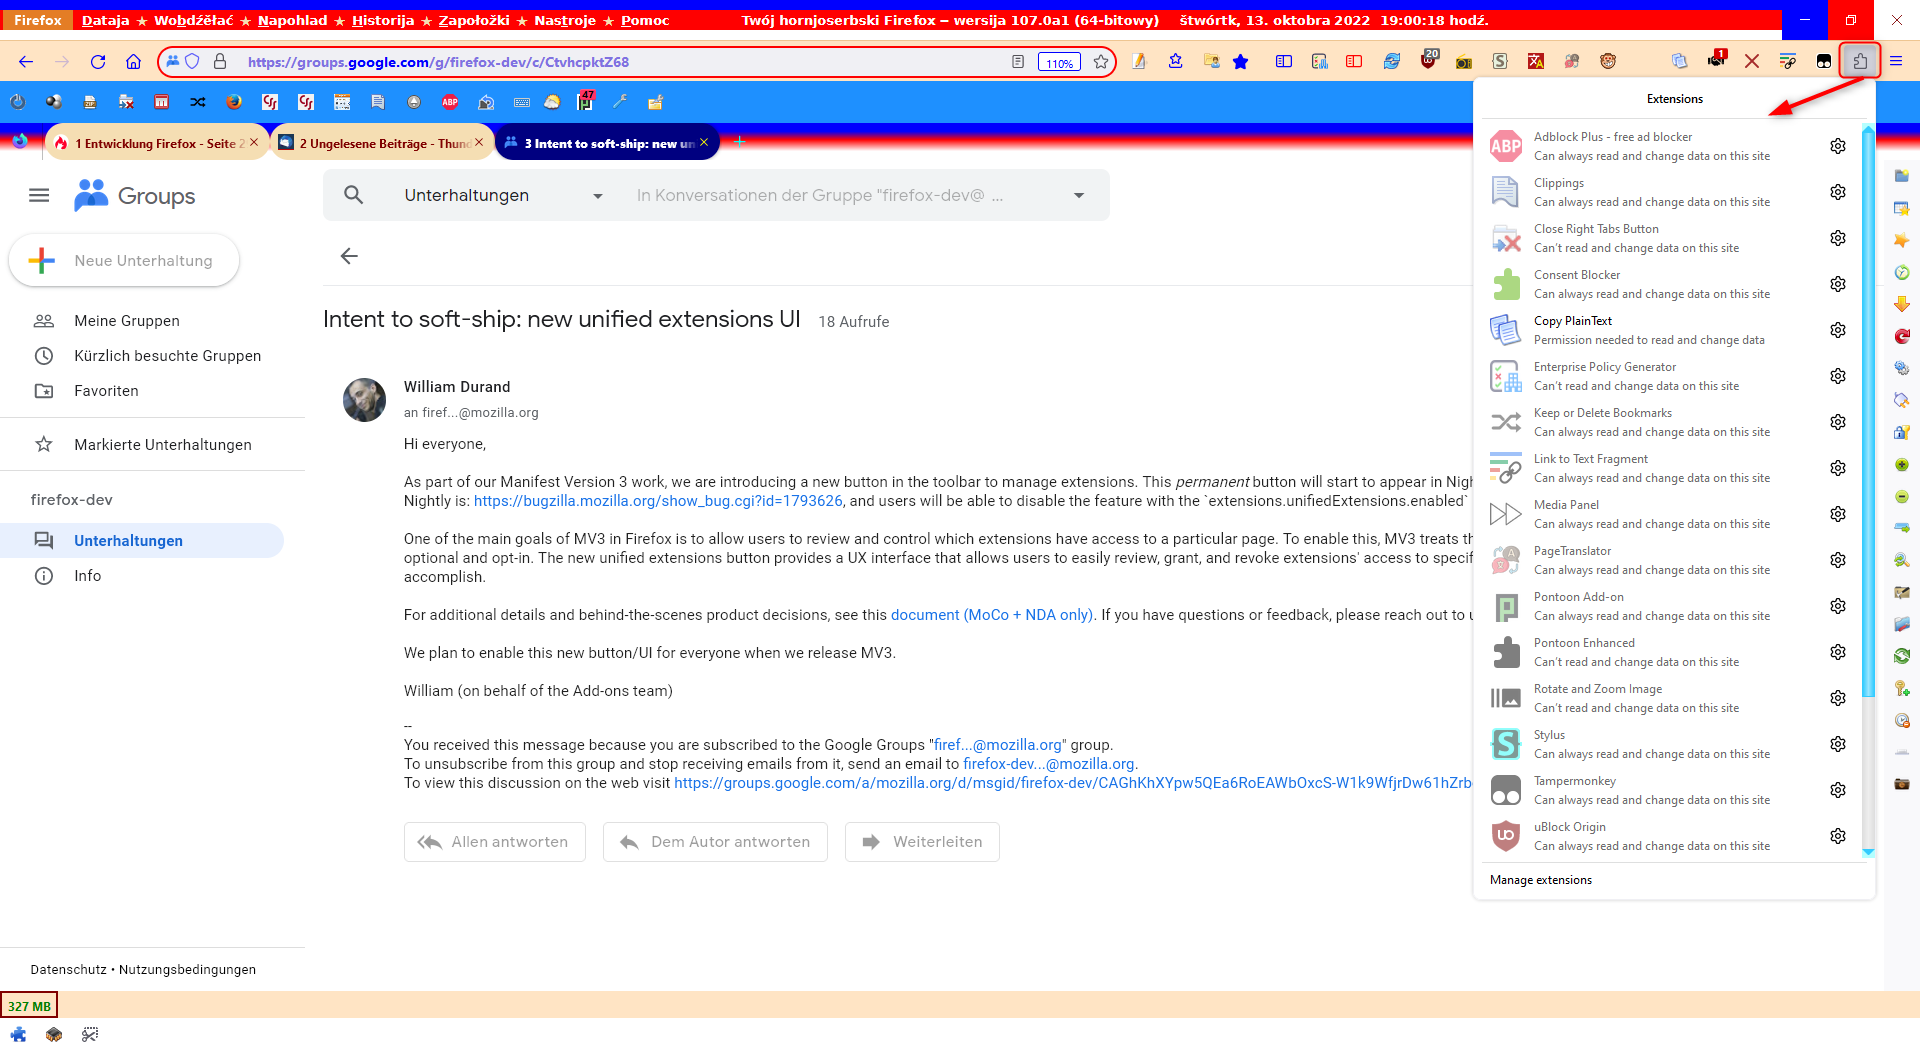Click the Adblock Plus extension entry
1920x1050 pixels.
coord(1652,146)
